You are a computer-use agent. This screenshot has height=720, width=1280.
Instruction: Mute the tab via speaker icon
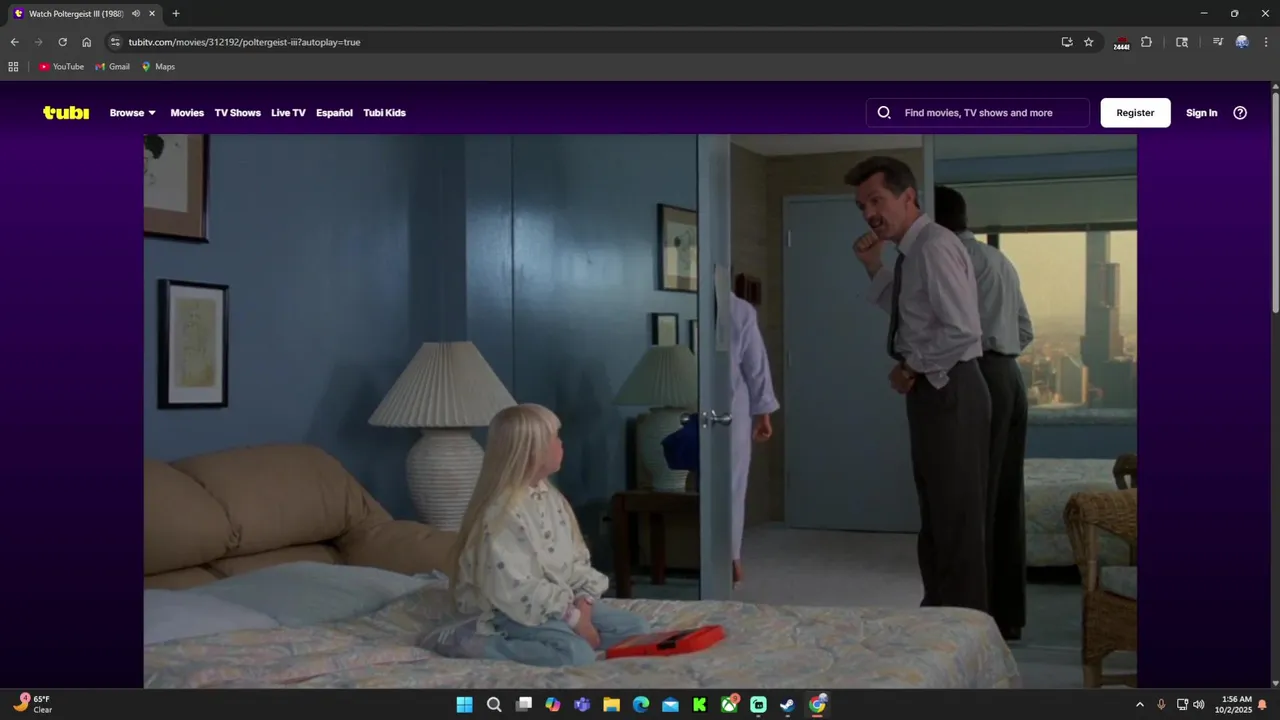(x=136, y=14)
